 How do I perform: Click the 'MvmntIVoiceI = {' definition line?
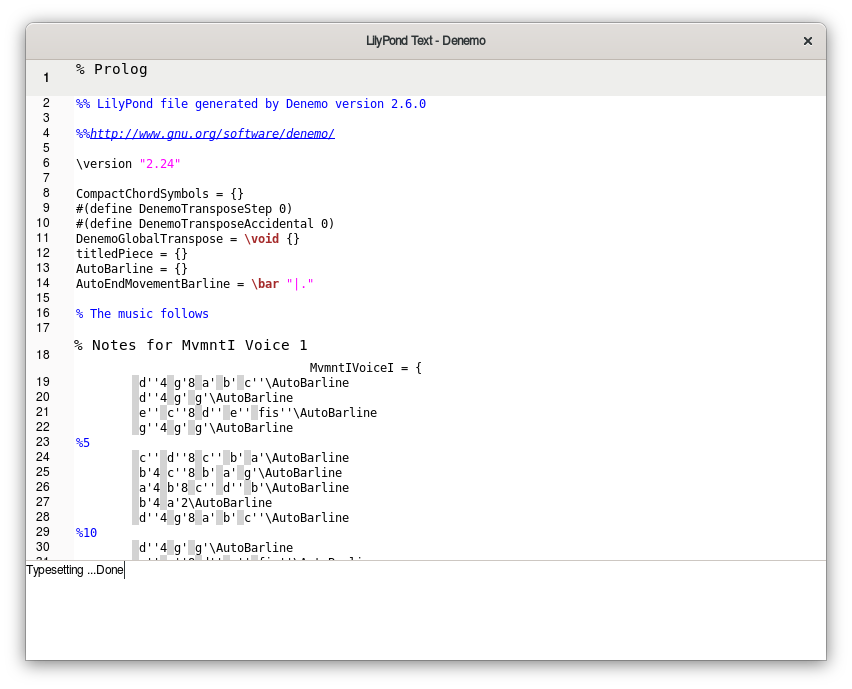(365, 368)
